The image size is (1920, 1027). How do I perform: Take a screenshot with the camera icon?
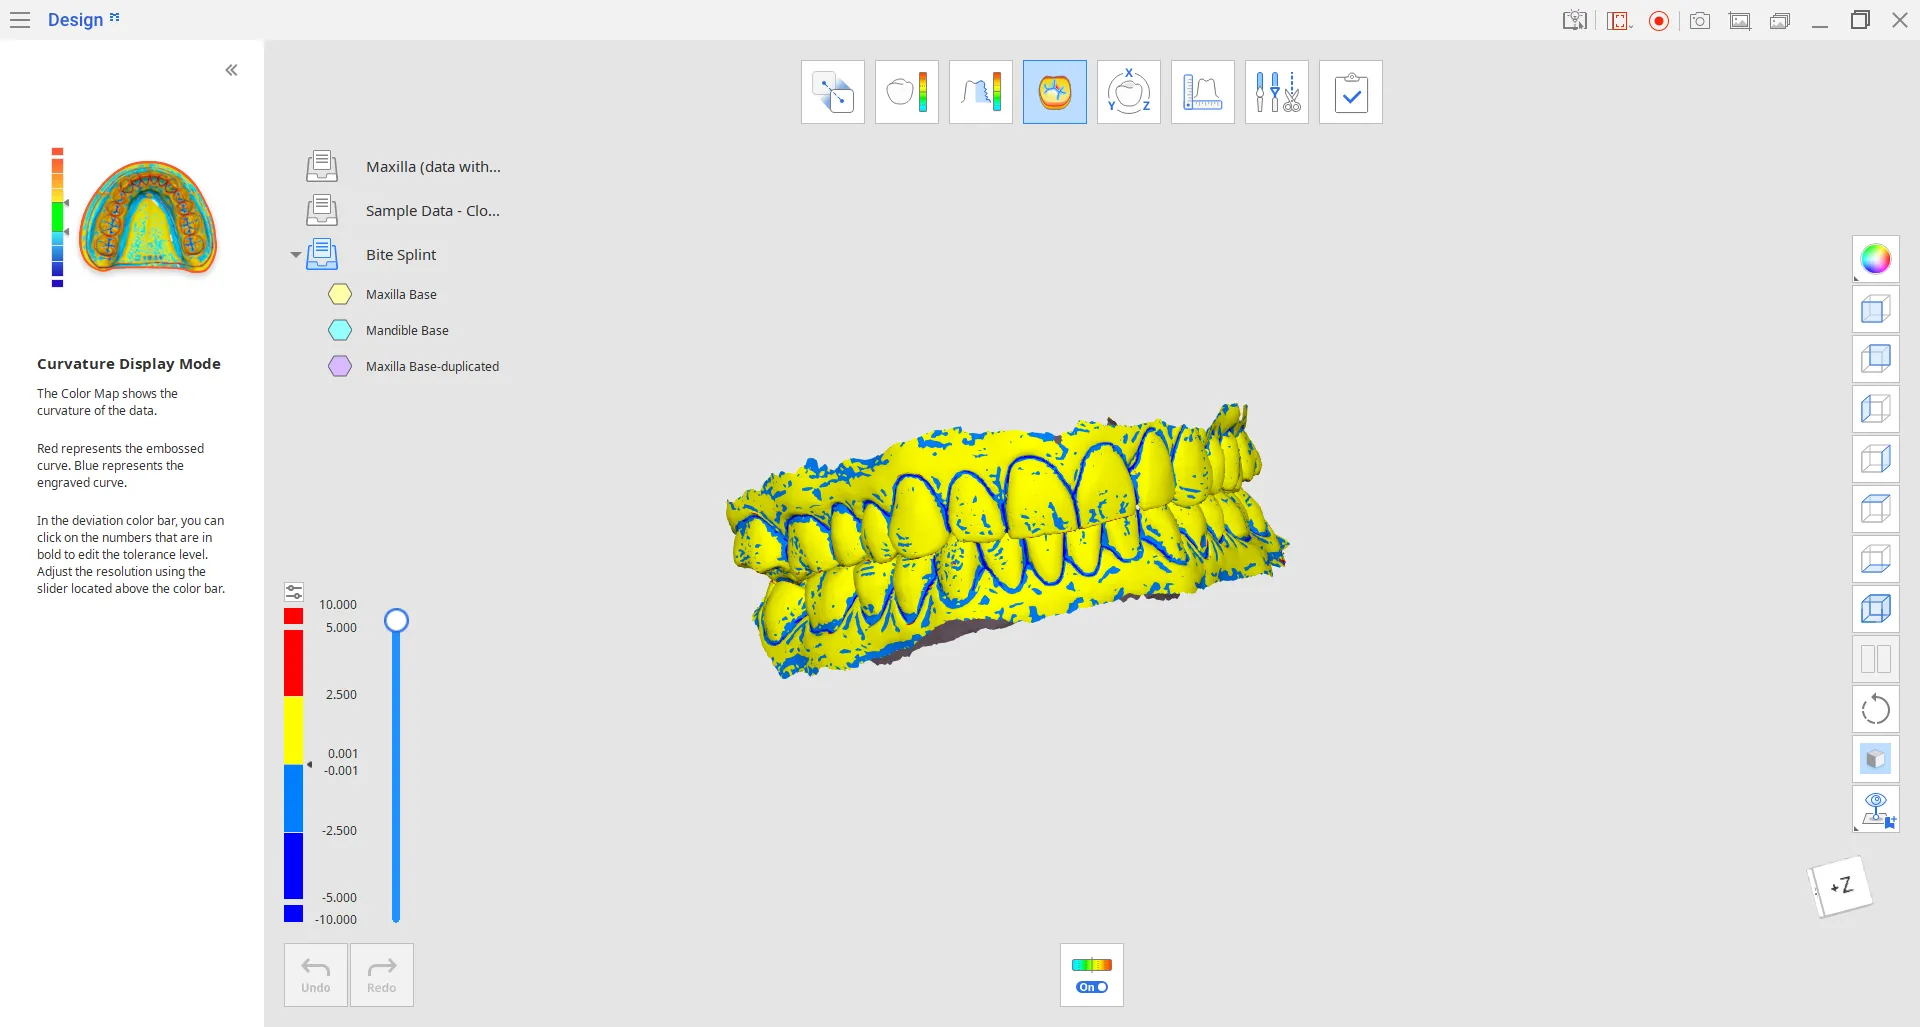coord(1700,20)
